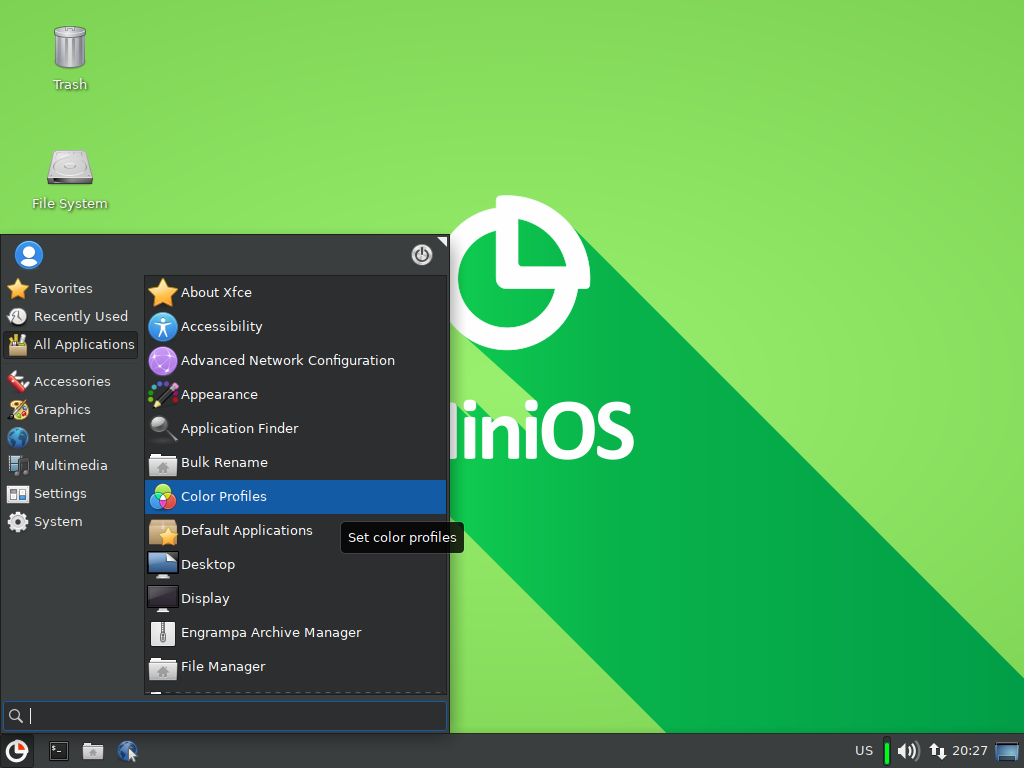Screen dimensions: 1024x768
Task: Click the green bar indicator beside US
Action: [x=887, y=751]
